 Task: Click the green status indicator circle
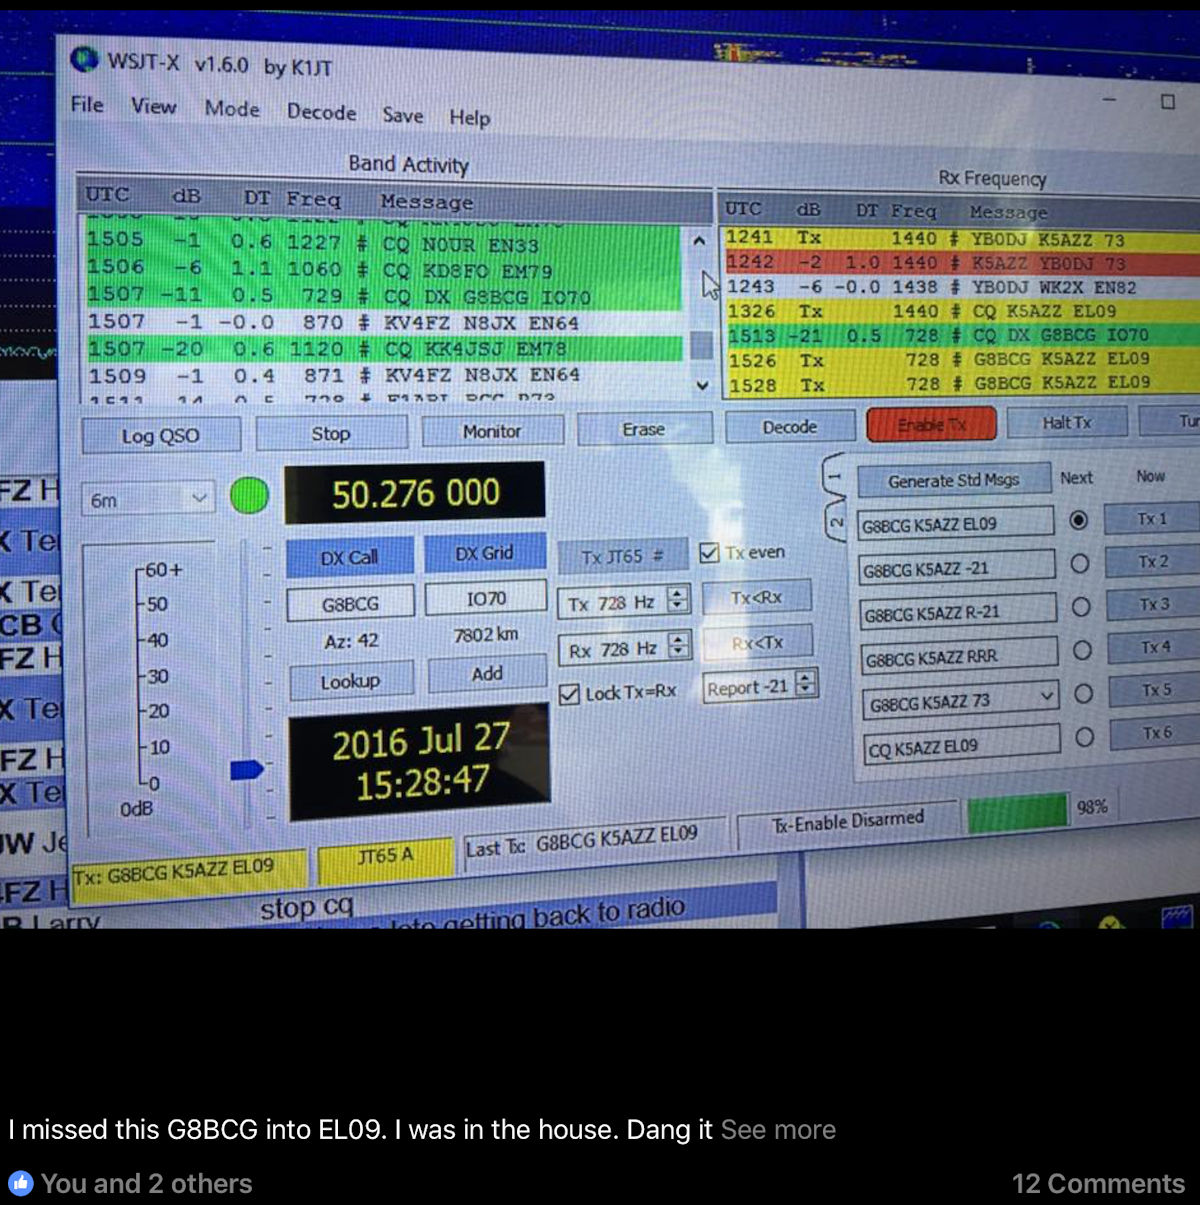tap(250, 495)
